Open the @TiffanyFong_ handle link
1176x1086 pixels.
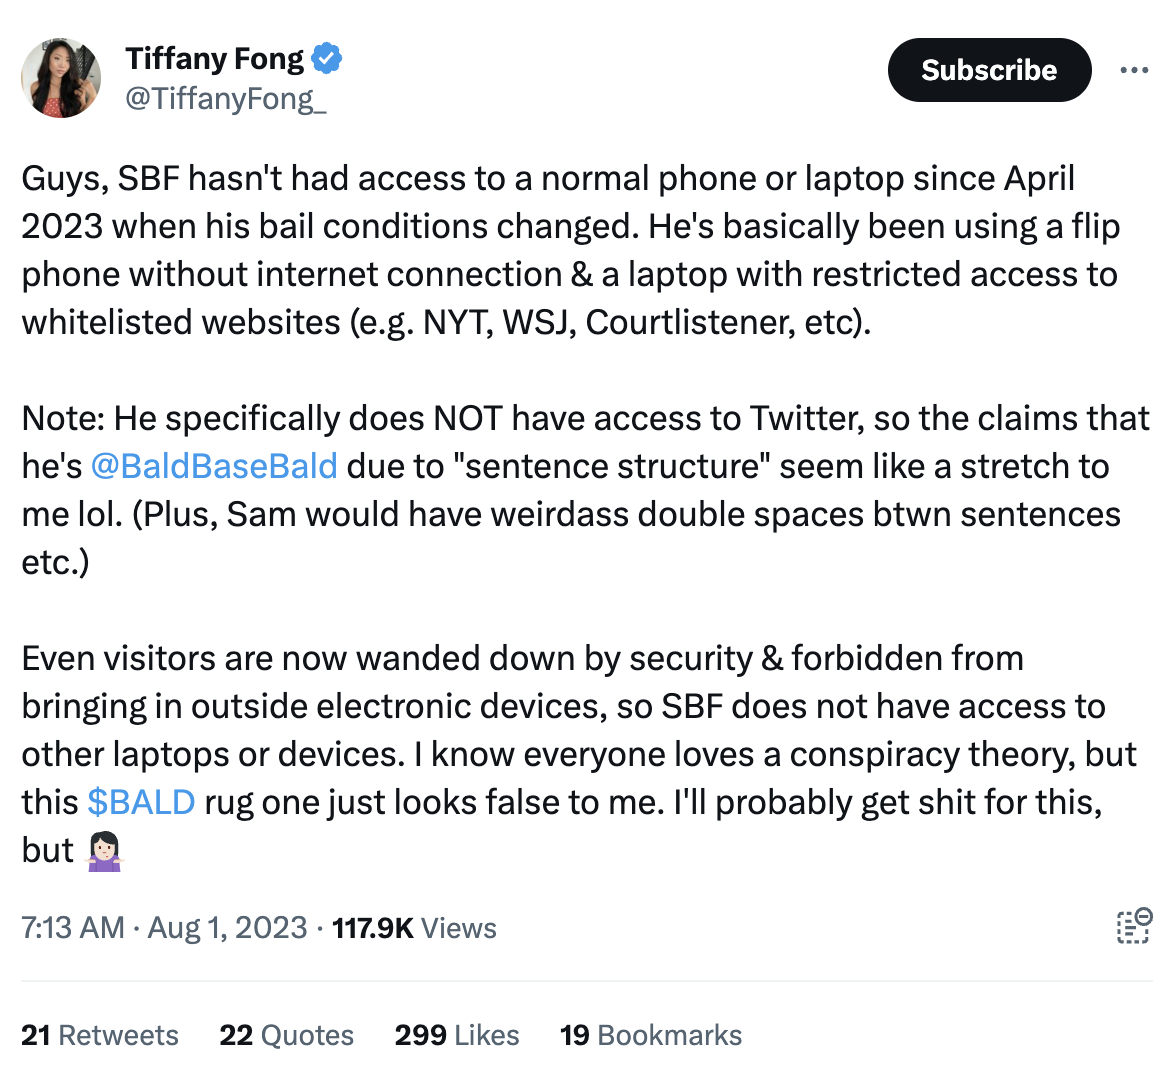pos(225,98)
